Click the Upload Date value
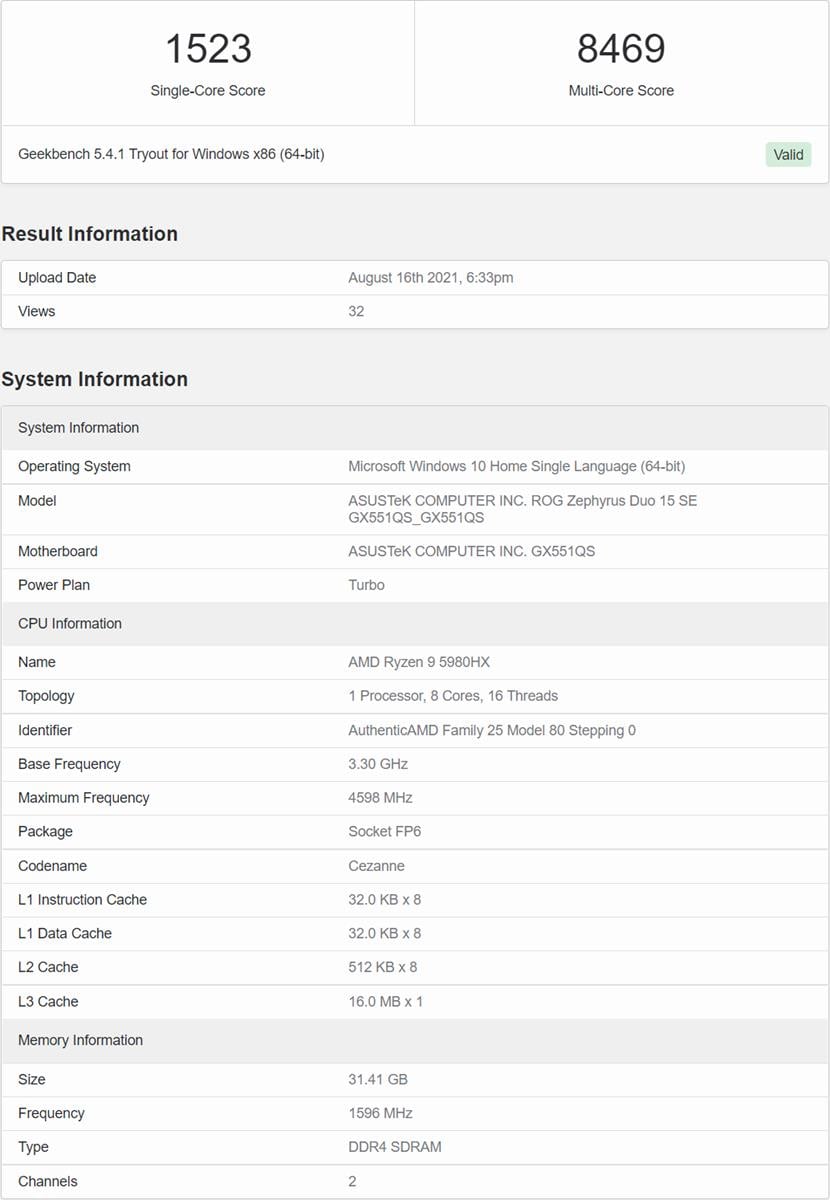This screenshot has width=830, height=1200. click(430, 277)
